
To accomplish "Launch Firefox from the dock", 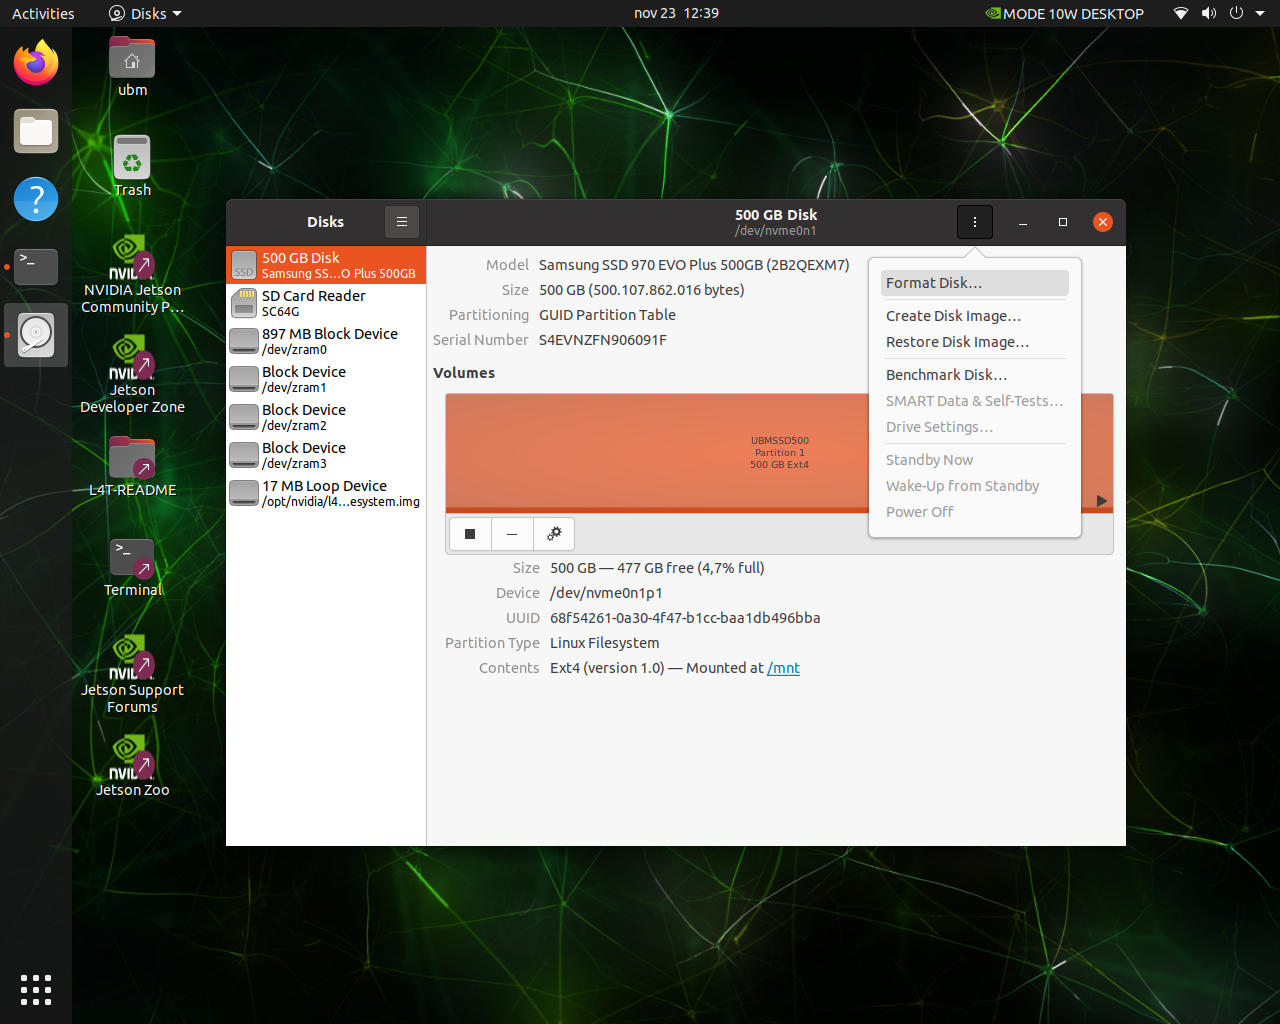I will pyautogui.click(x=36, y=64).
